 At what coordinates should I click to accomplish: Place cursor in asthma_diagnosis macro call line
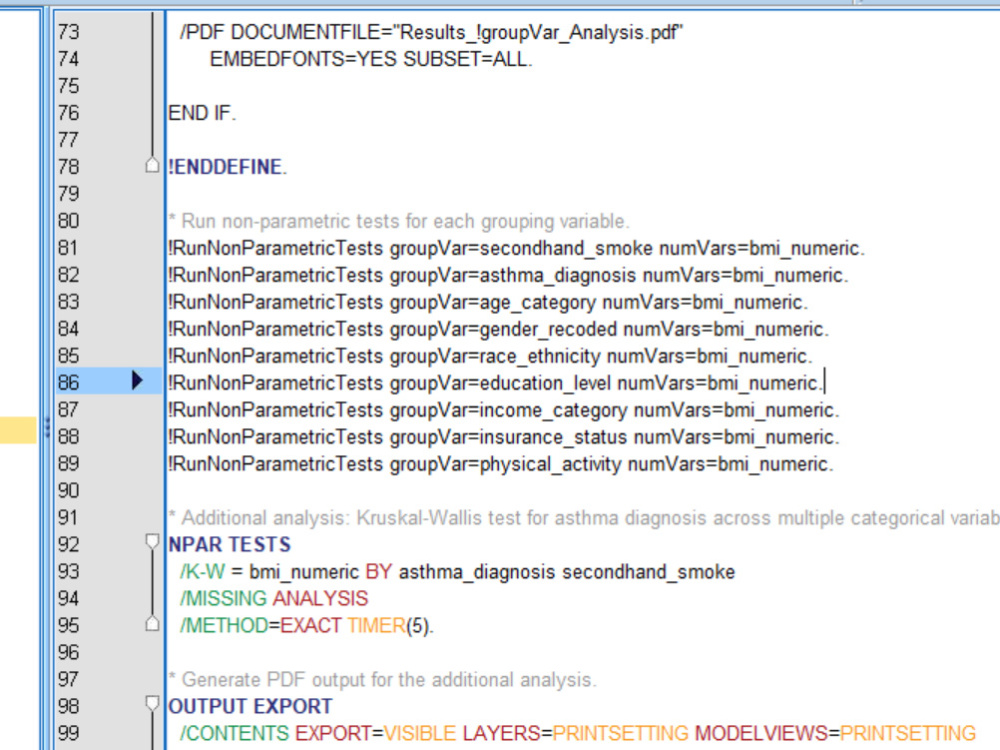pyautogui.click(x=508, y=275)
